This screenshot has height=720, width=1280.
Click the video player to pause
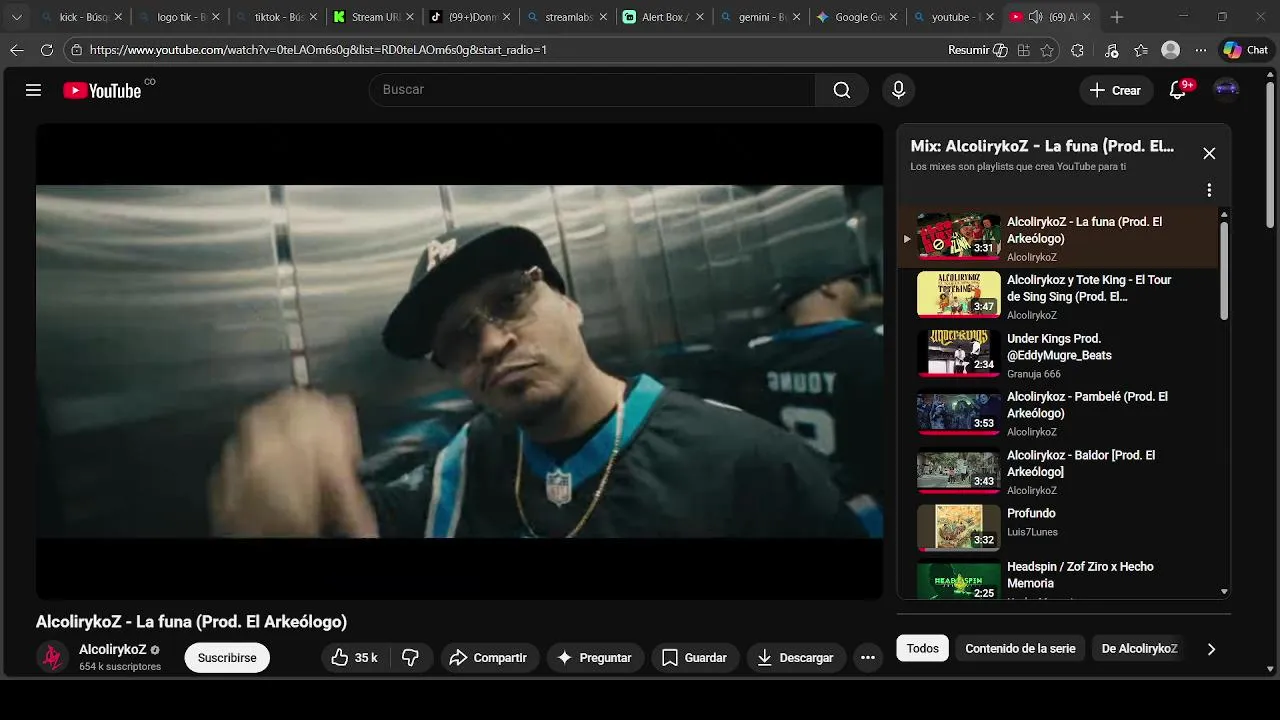(x=459, y=361)
